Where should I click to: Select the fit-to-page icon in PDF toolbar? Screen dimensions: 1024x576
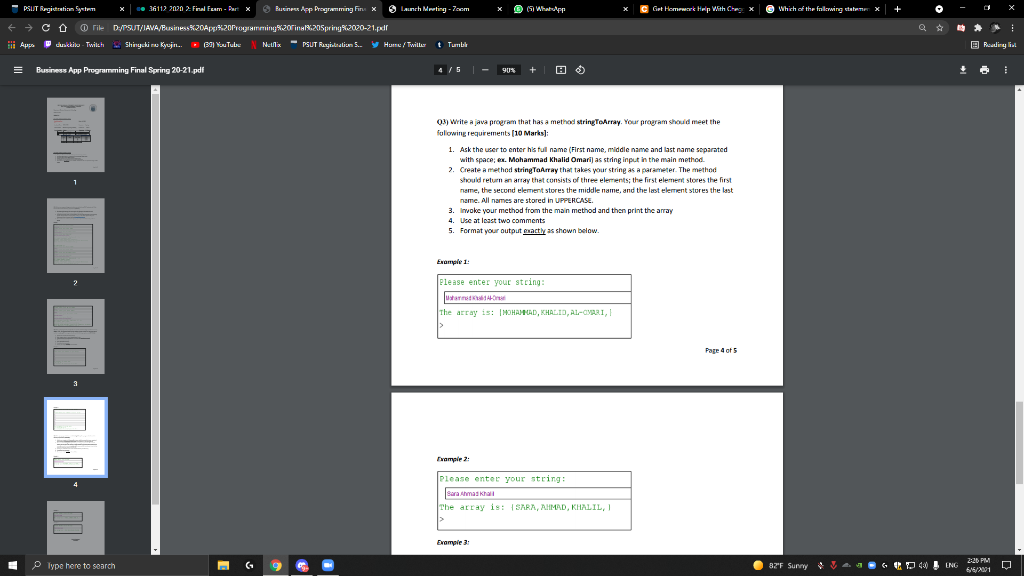(x=559, y=70)
